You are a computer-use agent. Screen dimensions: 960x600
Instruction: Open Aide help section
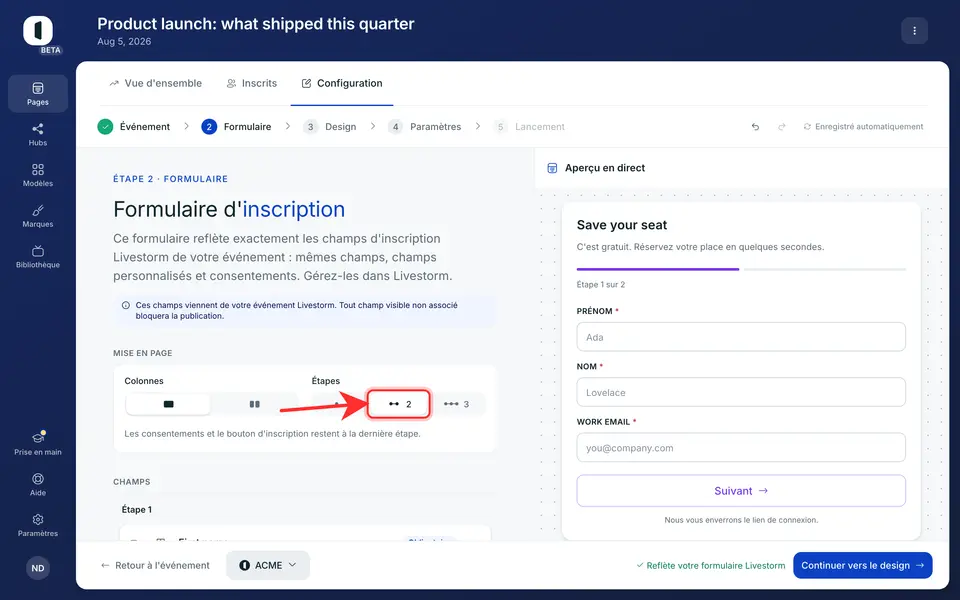click(38, 484)
